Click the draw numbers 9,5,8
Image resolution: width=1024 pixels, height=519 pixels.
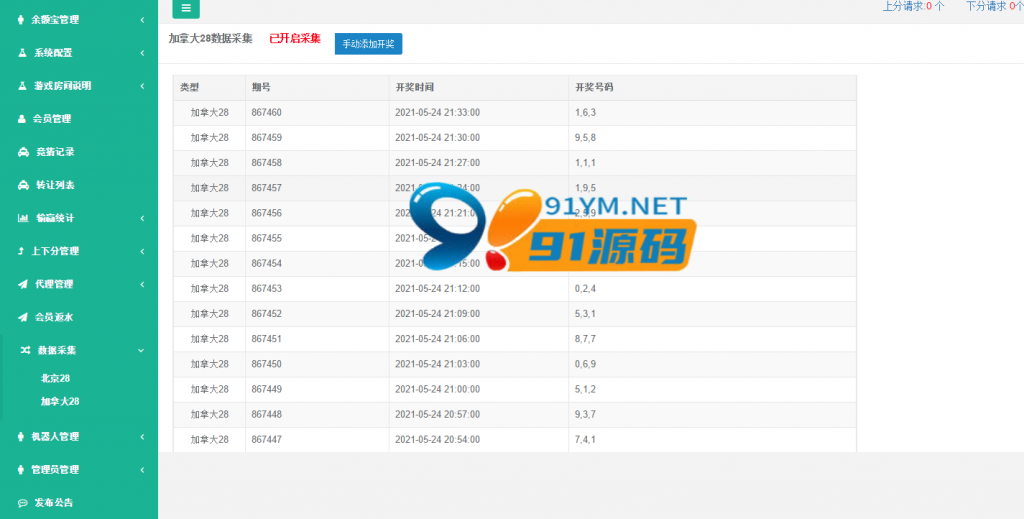point(585,138)
